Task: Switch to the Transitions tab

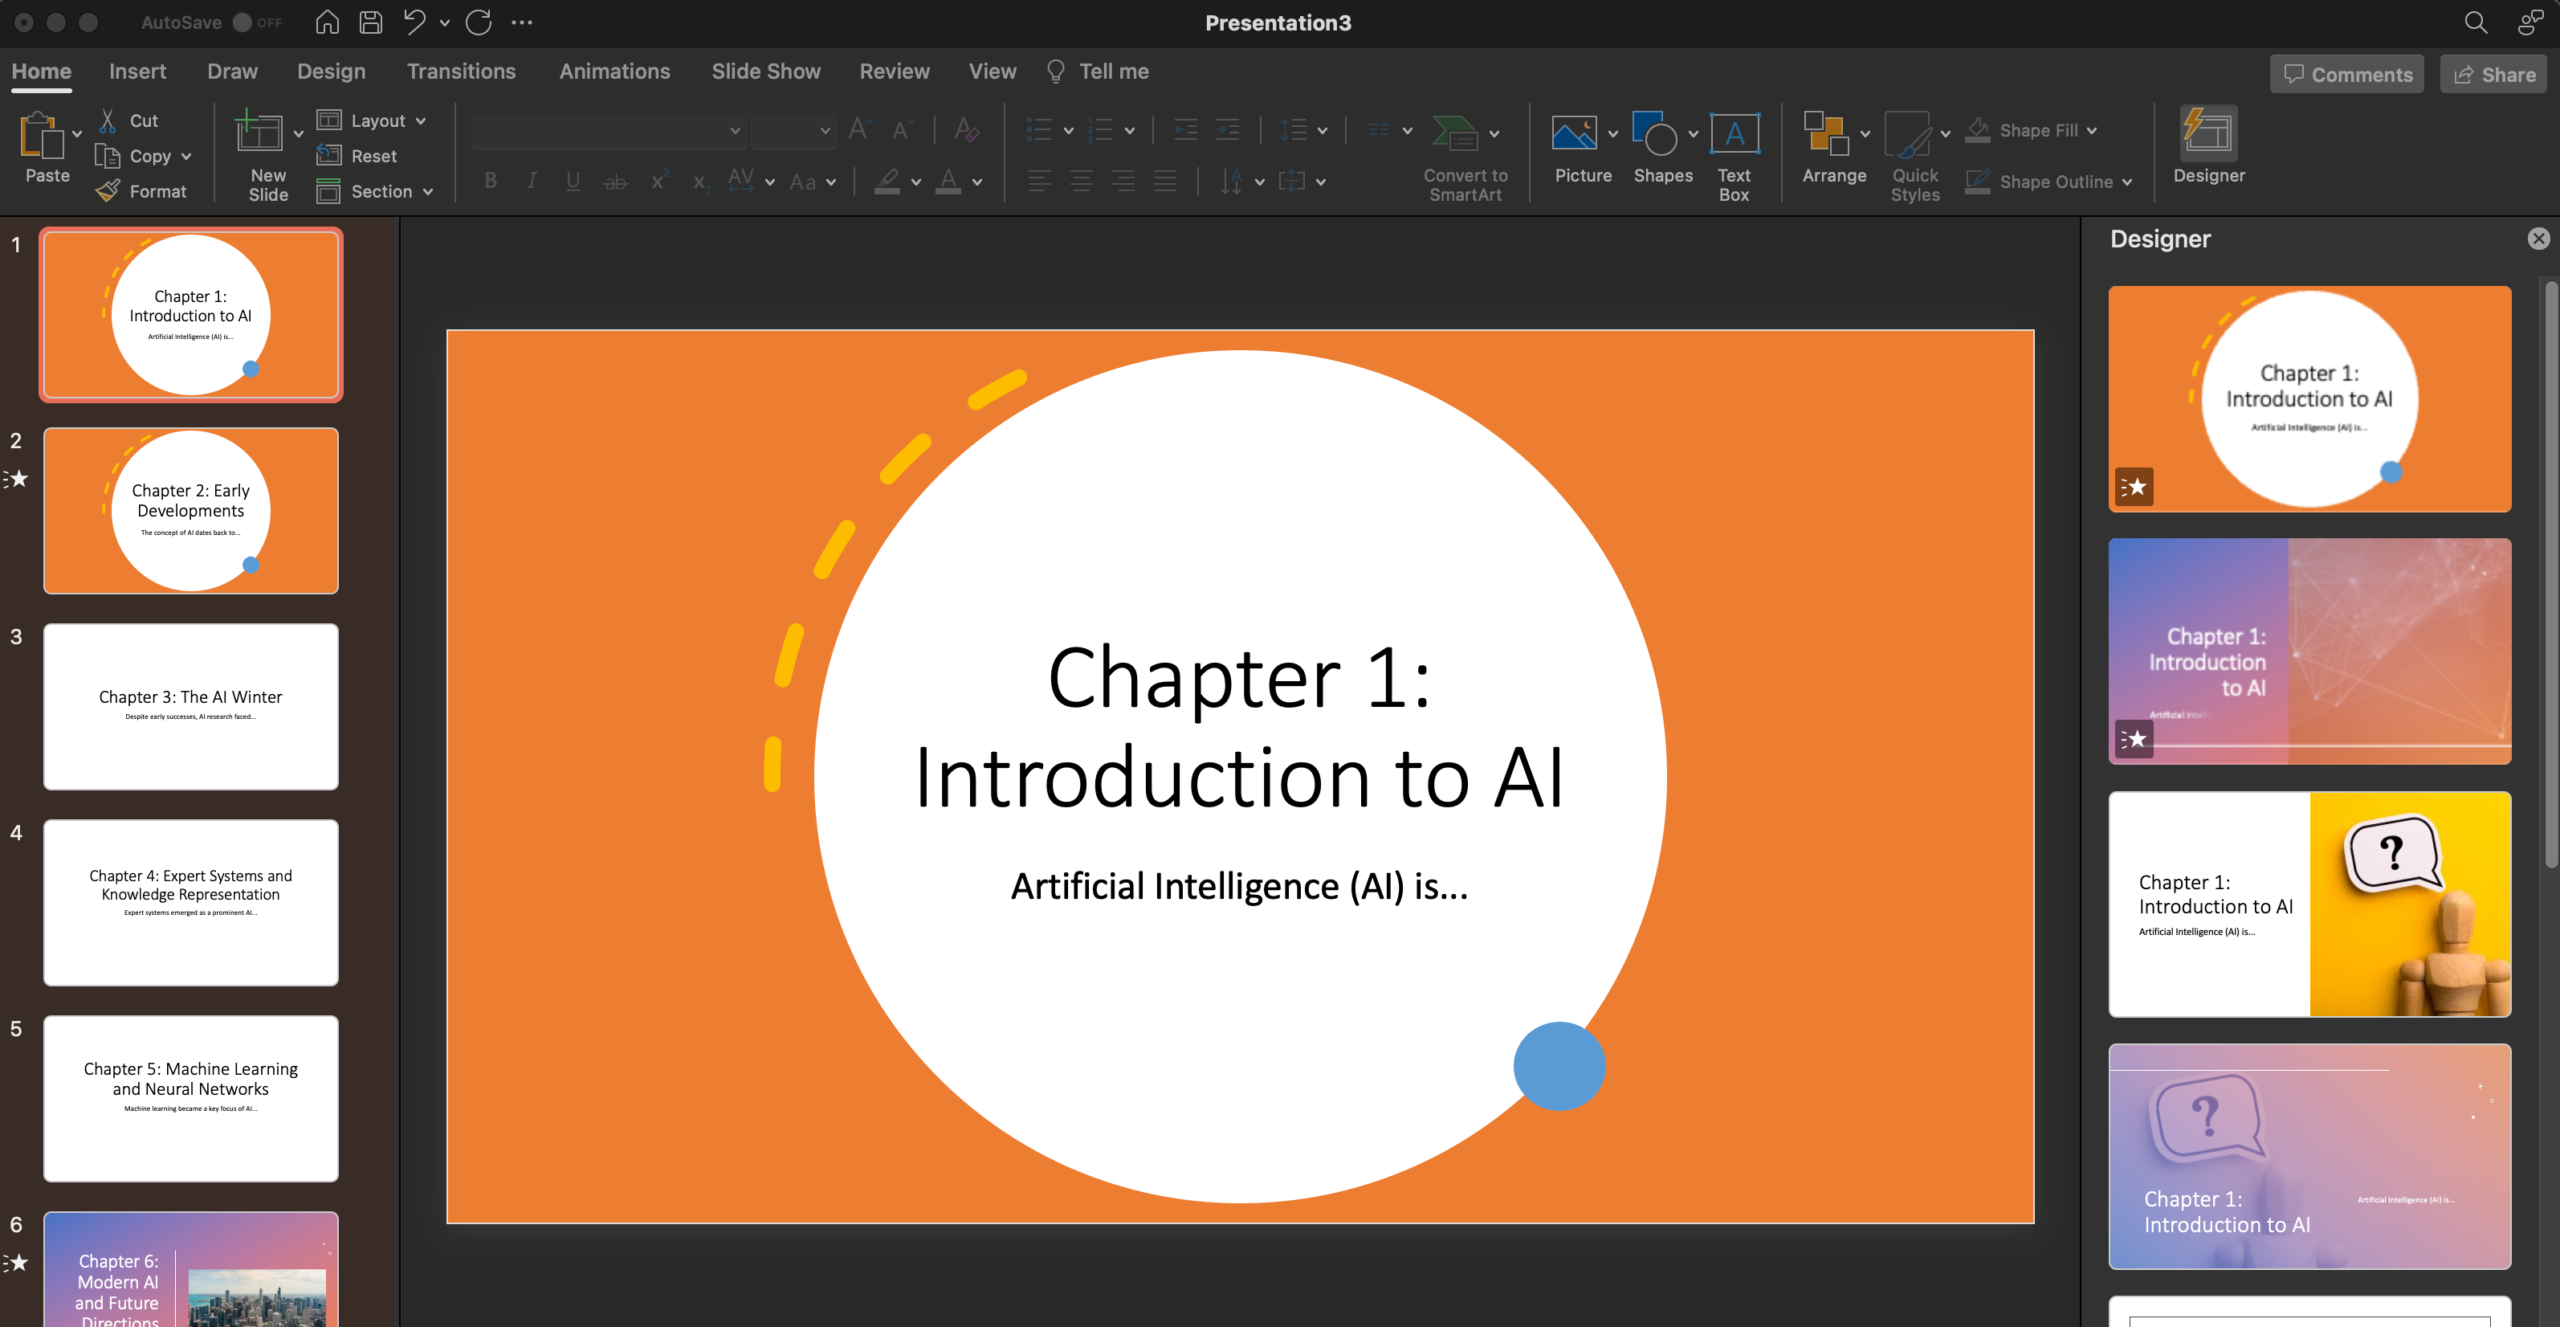Action: pyautogui.click(x=461, y=71)
